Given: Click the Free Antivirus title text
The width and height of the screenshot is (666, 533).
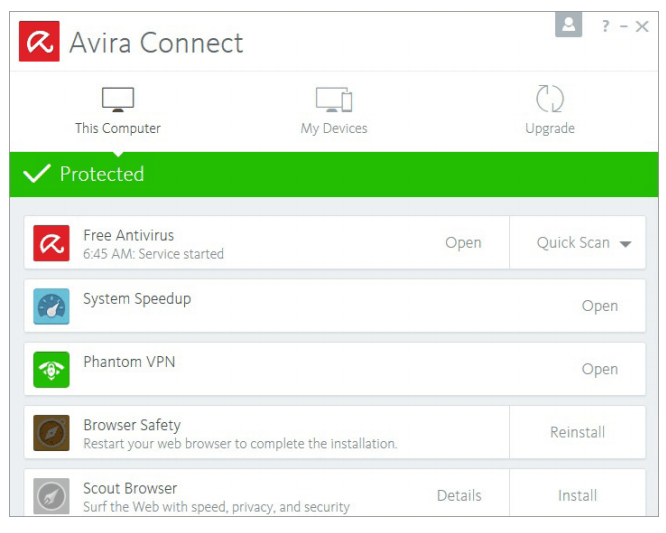Looking at the screenshot, I should tap(129, 235).
